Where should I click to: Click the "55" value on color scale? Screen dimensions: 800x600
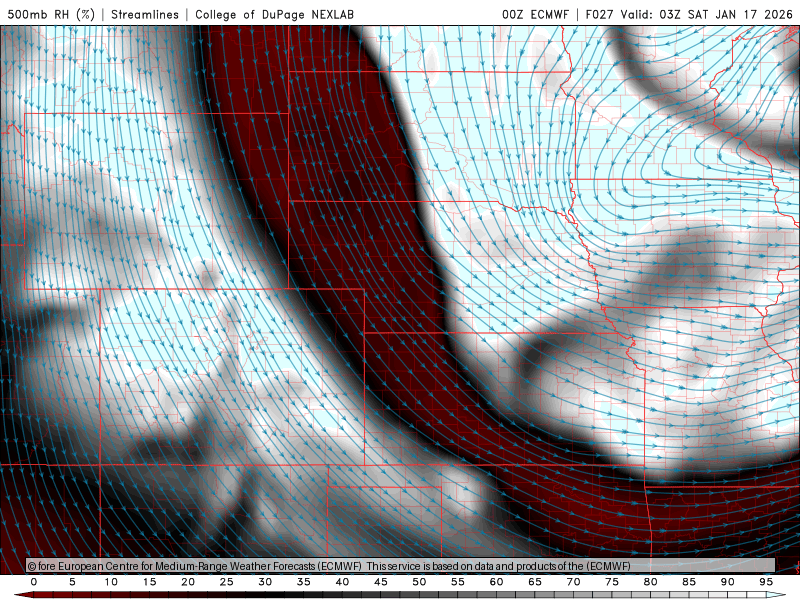click(x=458, y=582)
